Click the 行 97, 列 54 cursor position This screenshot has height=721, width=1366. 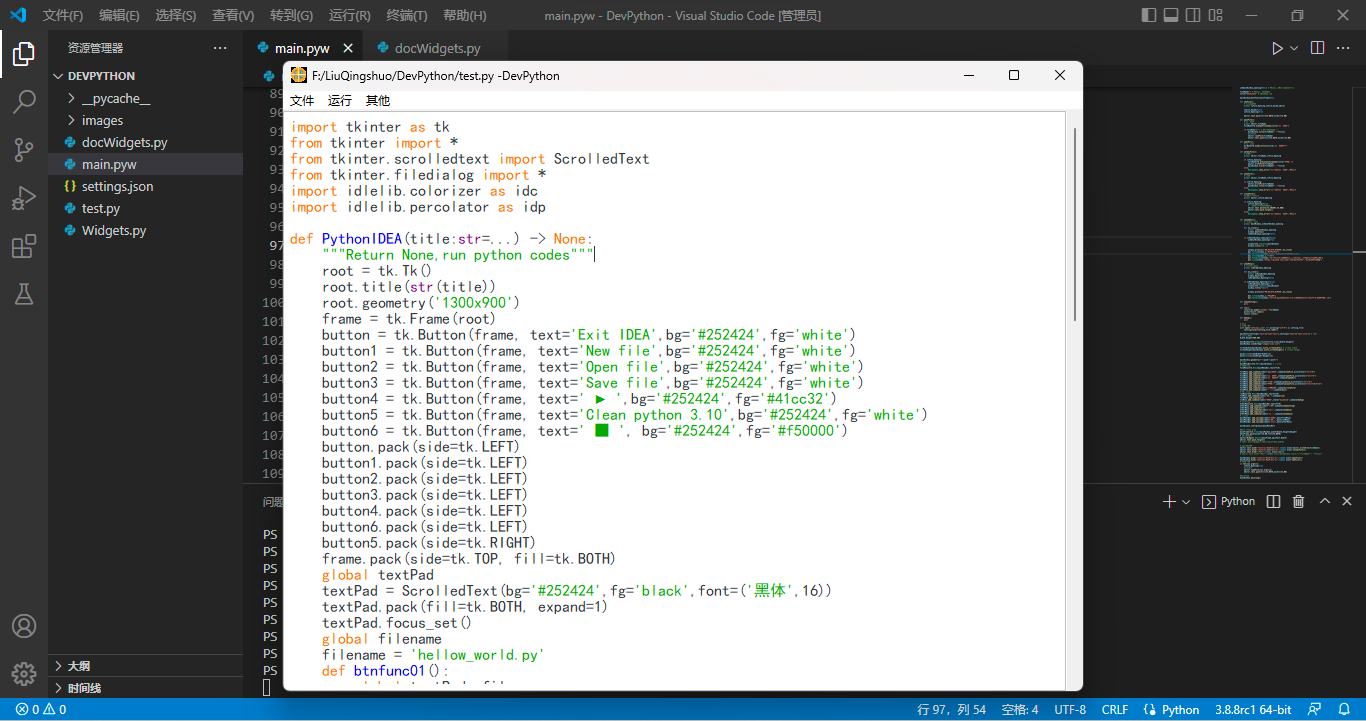tap(951, 710)
